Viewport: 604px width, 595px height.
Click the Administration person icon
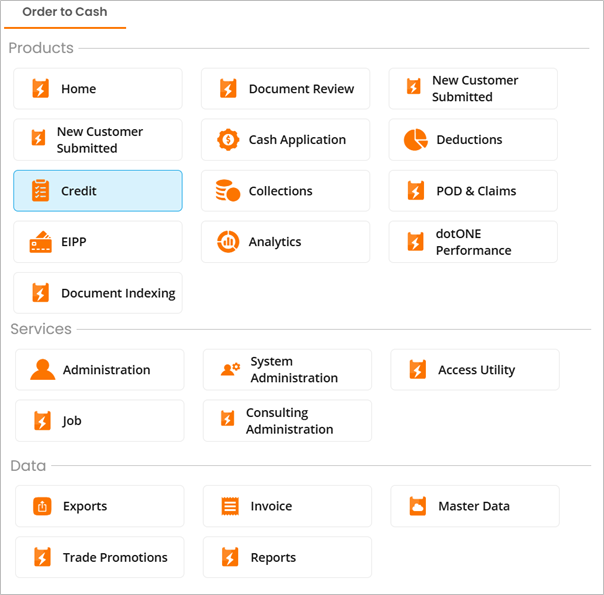pos(42,370)
